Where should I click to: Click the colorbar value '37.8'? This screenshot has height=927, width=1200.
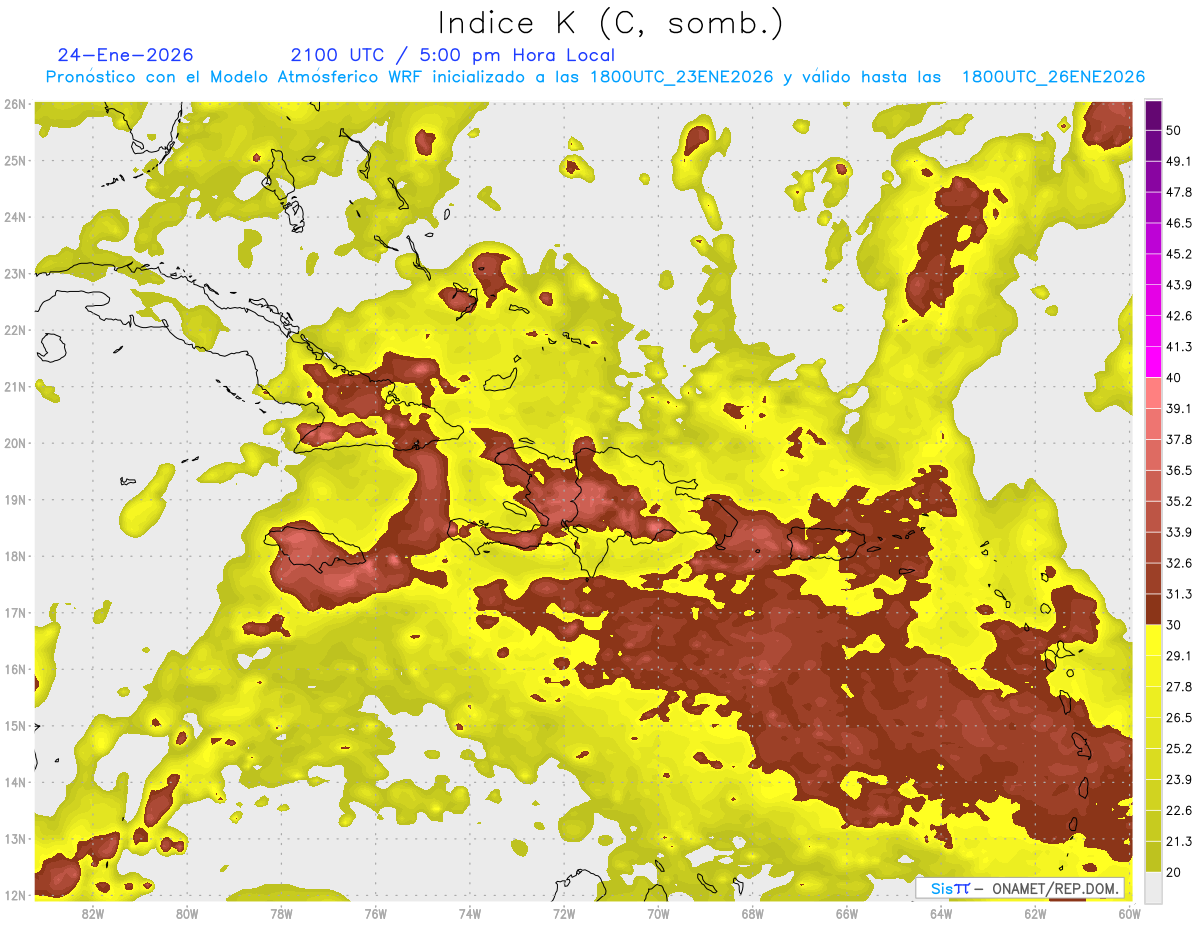coord(1179,439)
